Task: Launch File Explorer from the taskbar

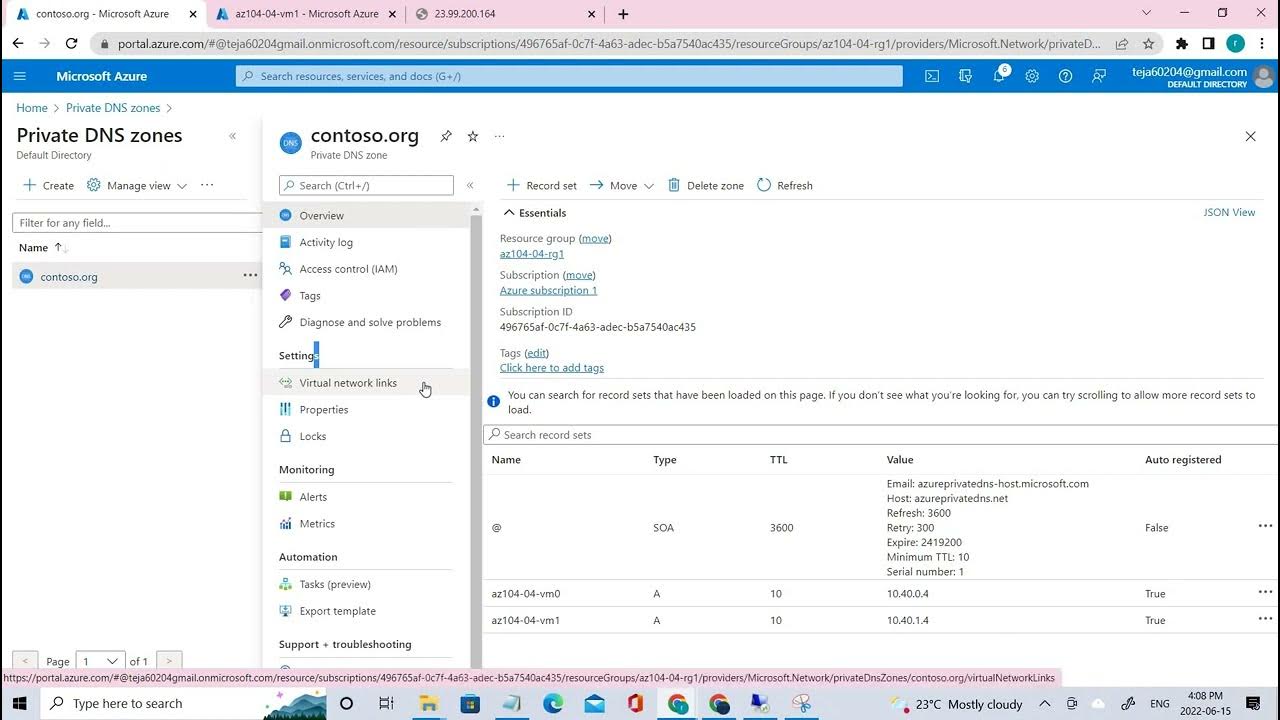Action: click(428, 703)
